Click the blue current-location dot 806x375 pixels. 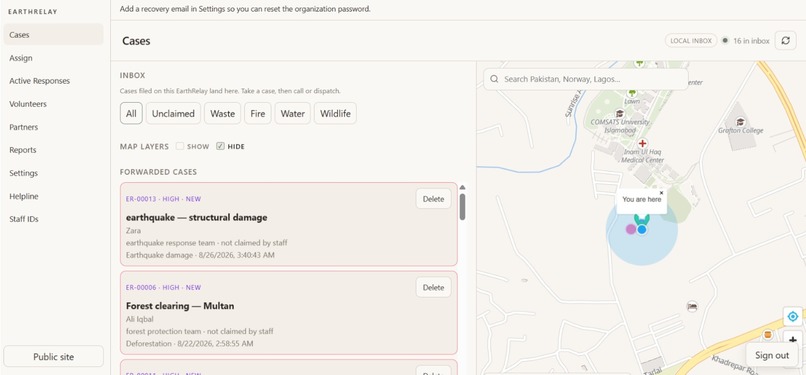642,229
